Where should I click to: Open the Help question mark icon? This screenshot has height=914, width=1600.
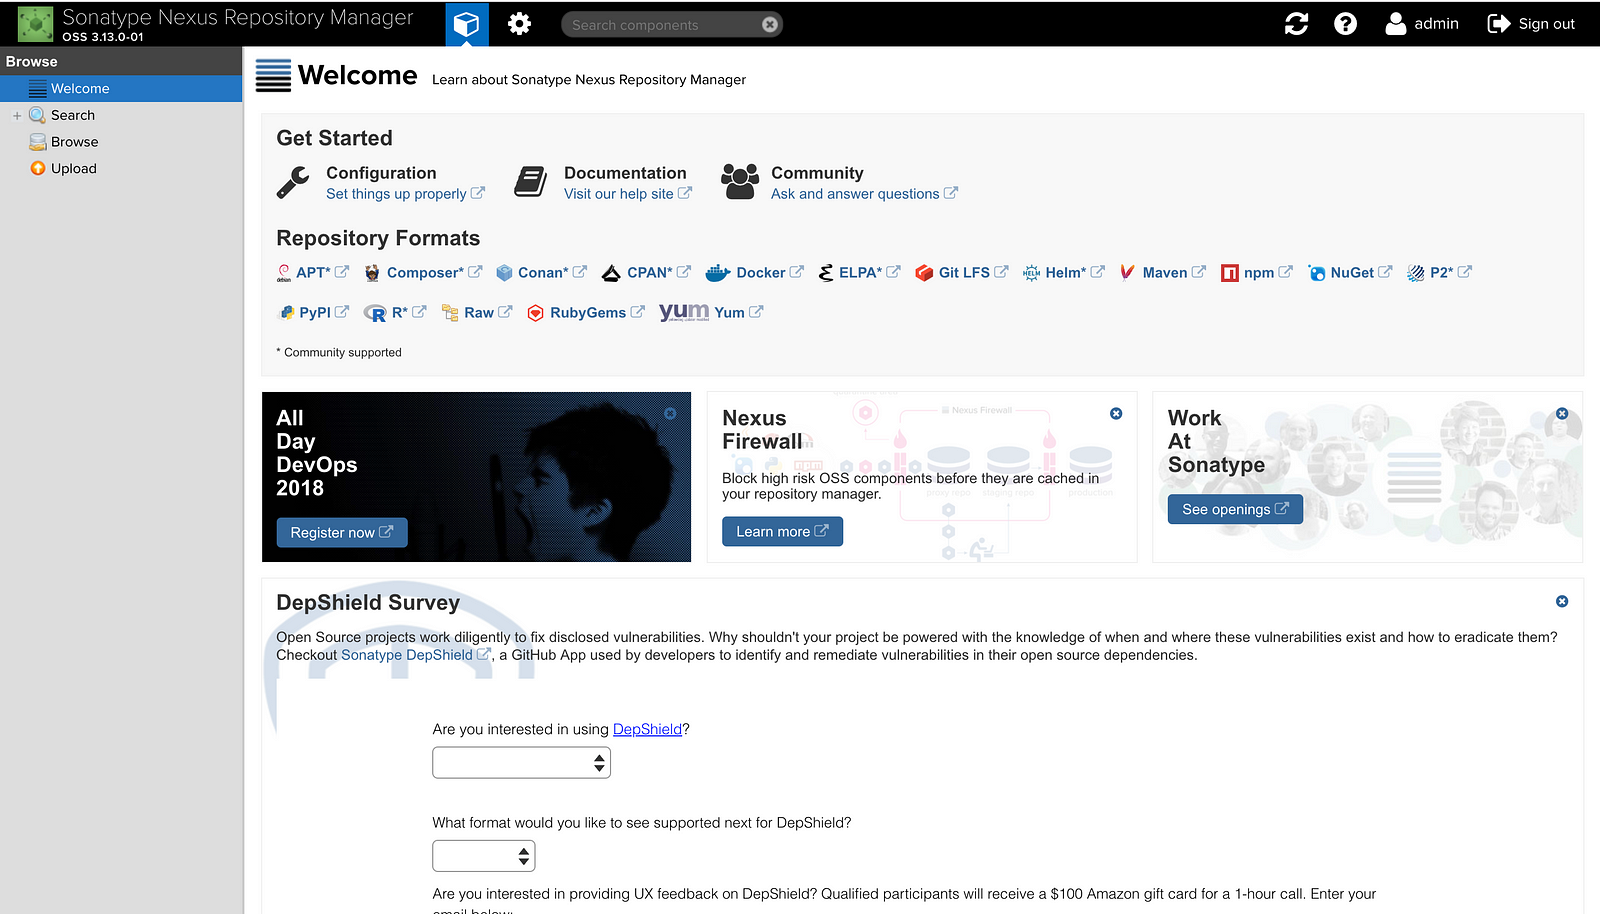coord(1345,24)
